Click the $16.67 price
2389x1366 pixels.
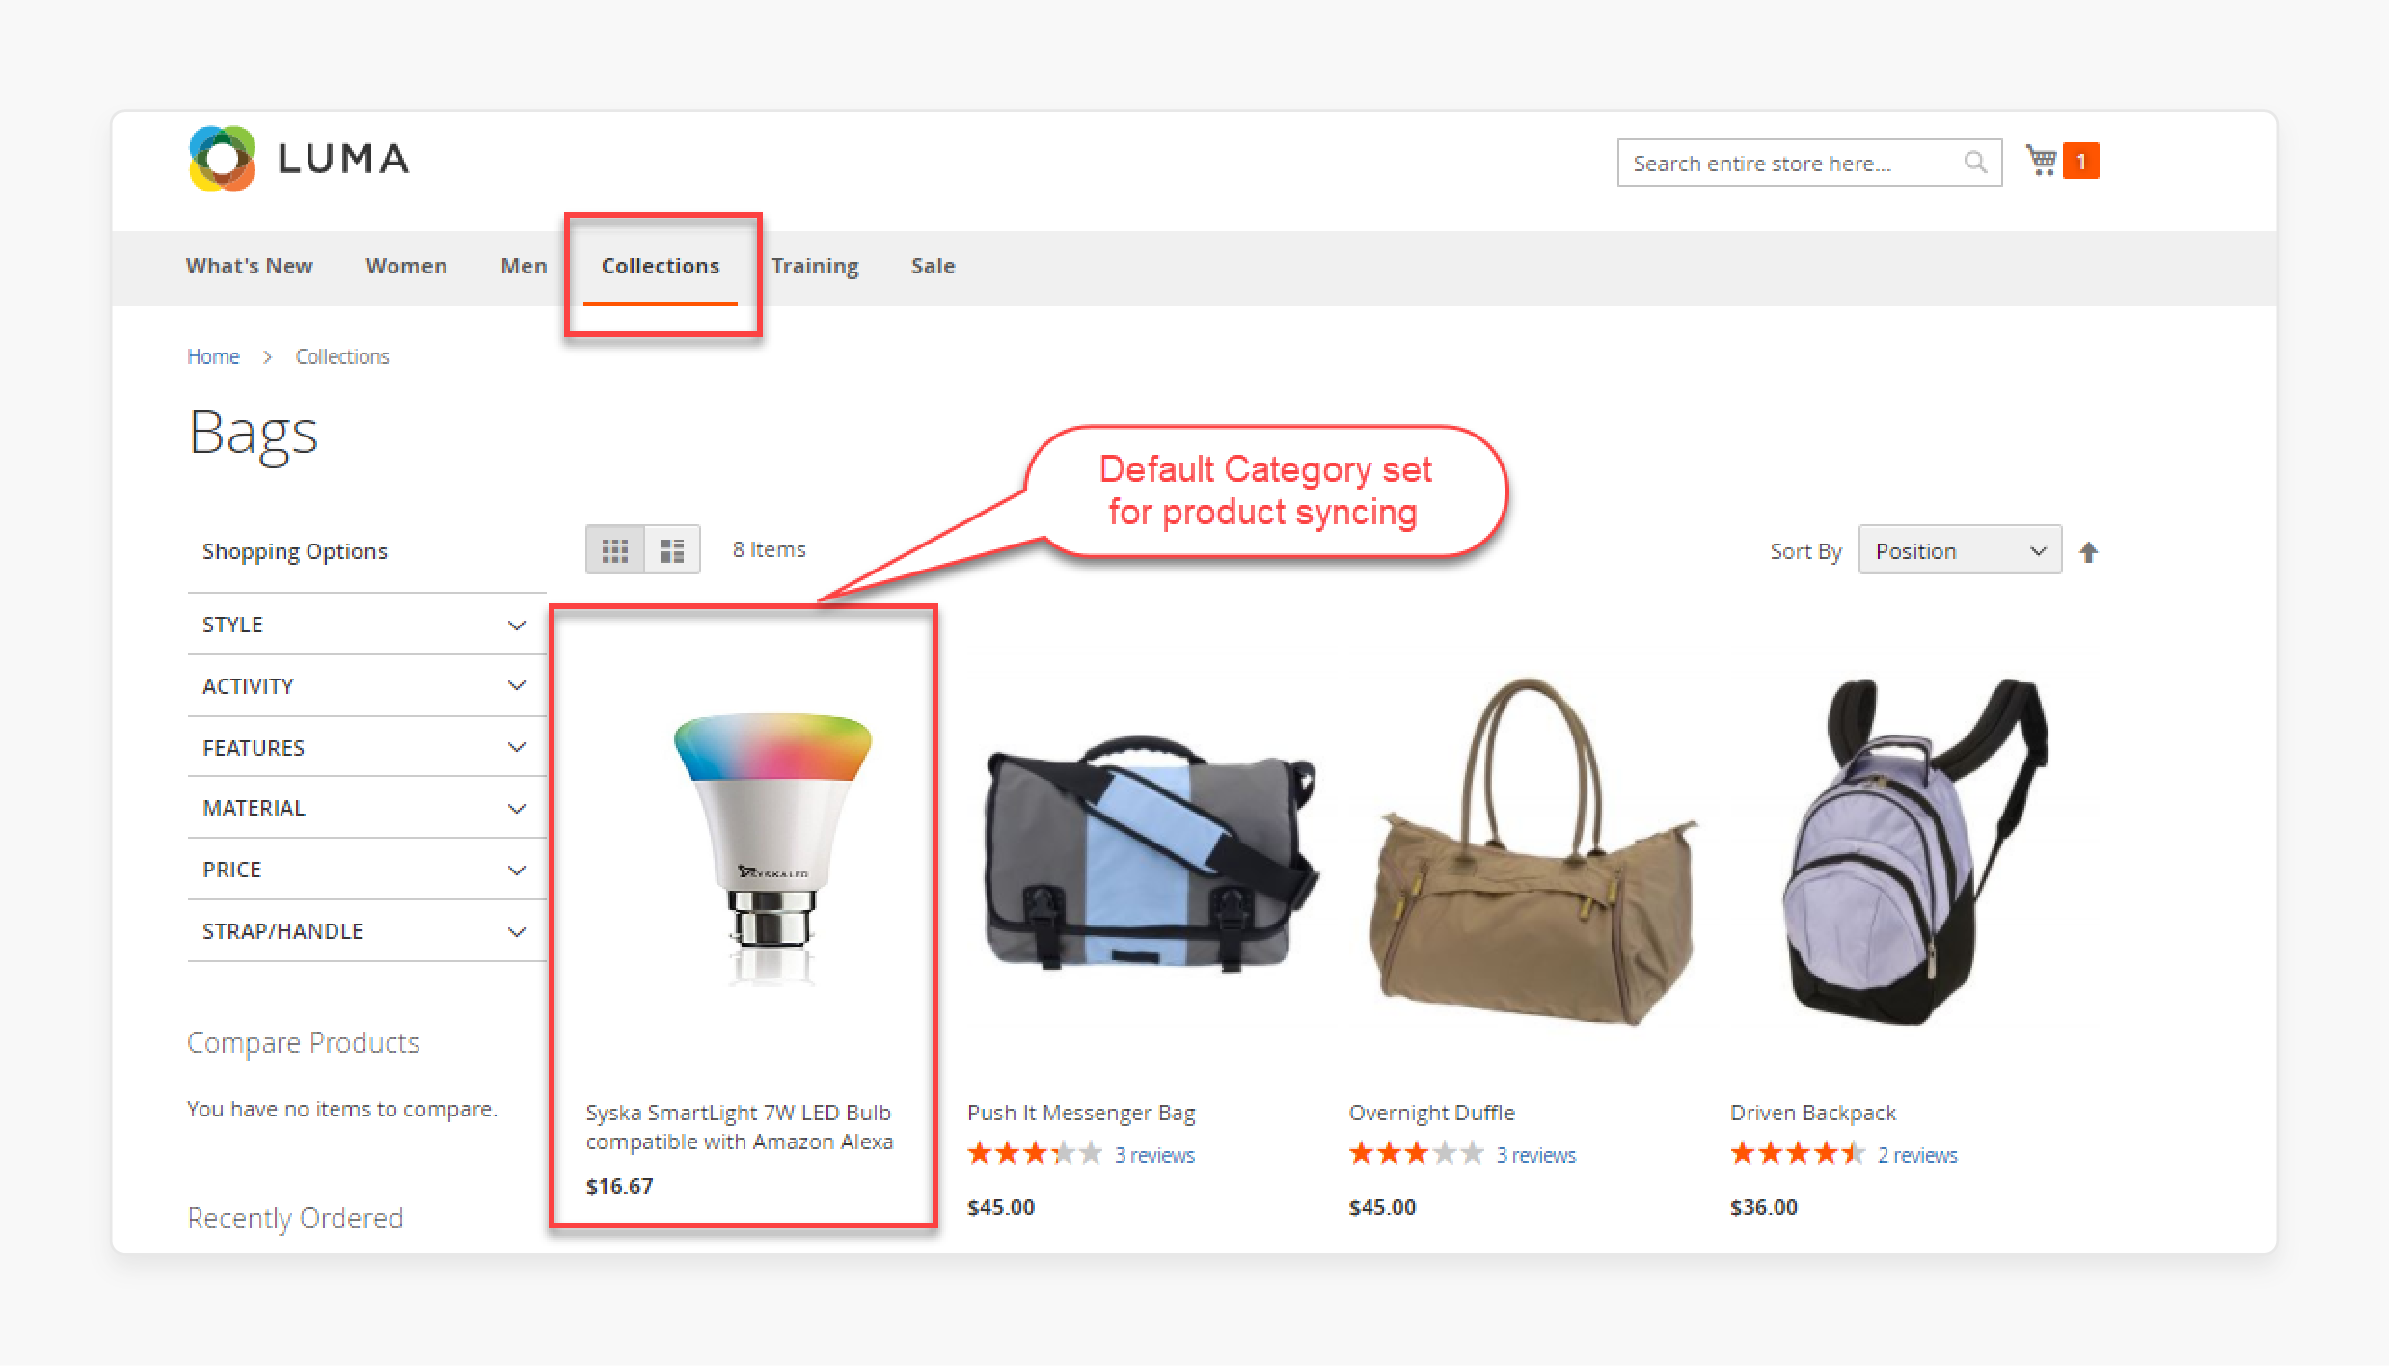[x=619, y=1187]
